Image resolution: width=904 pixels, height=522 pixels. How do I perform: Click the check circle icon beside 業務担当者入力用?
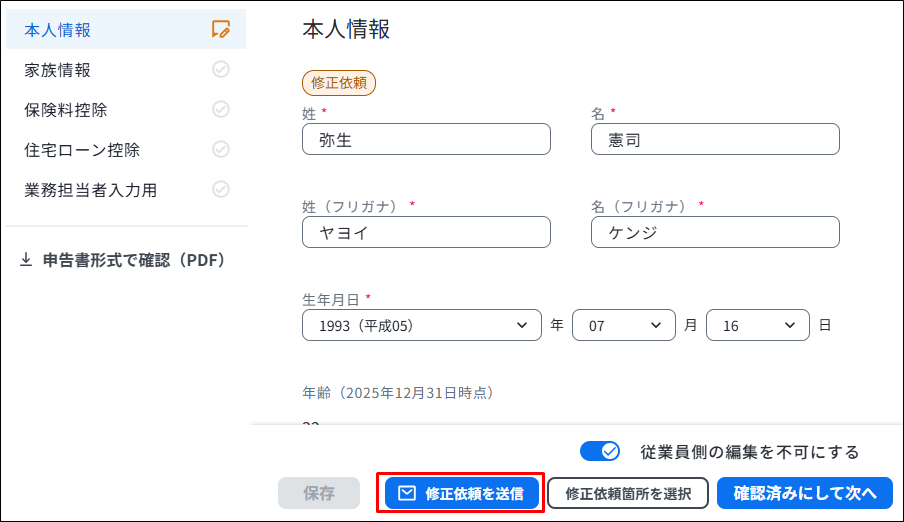[221, 189]
